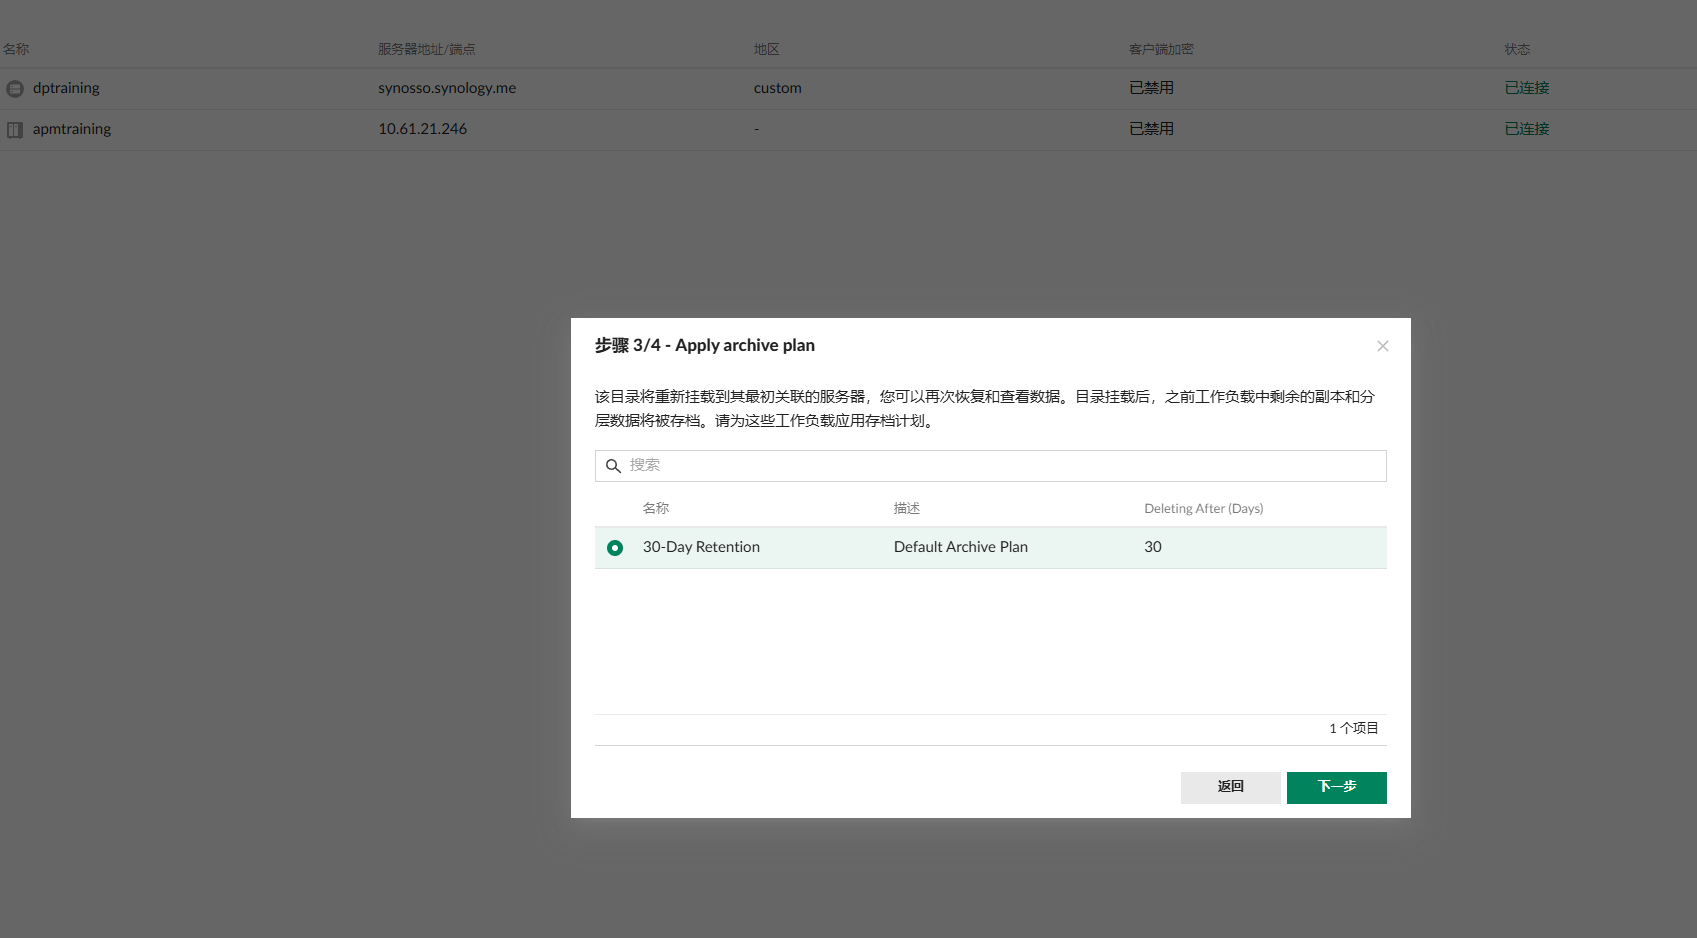Select the 30-Day Retention radio button
Screen dimensions: 1697x938
[x=615, y=548]
